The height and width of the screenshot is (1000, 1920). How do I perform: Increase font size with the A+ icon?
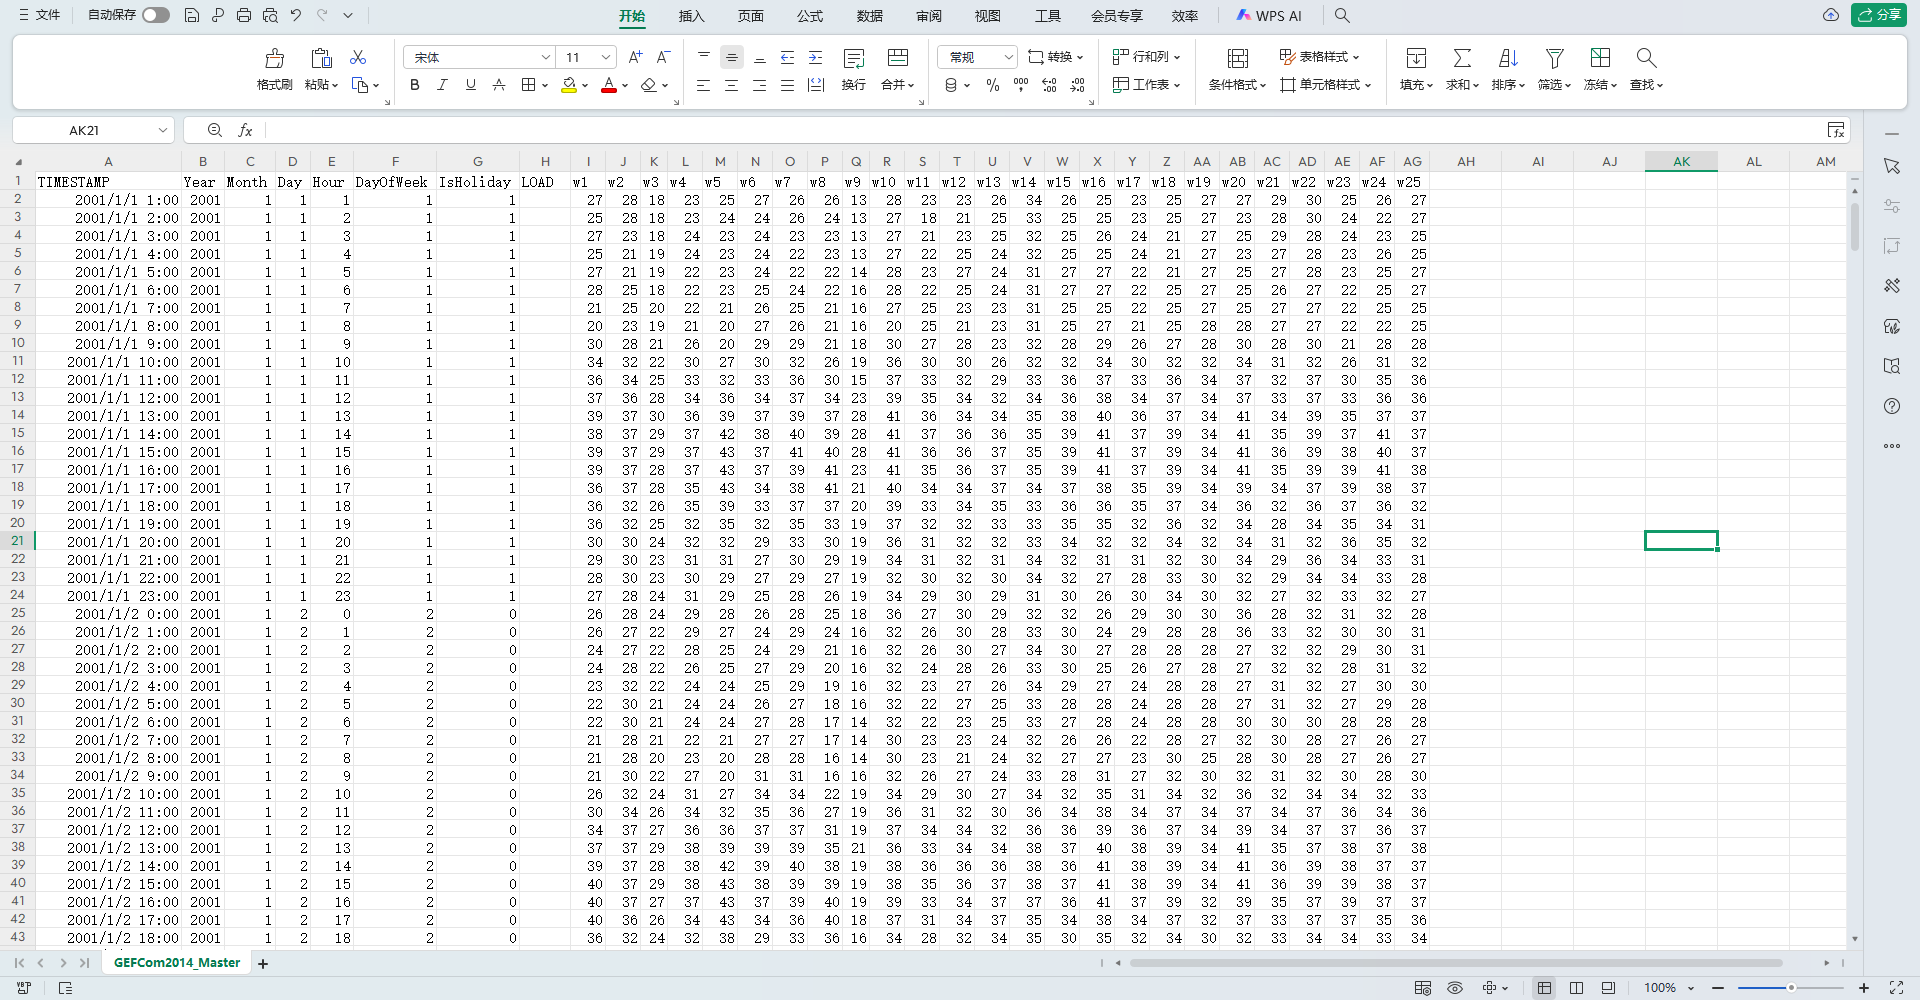click(635, 57)
